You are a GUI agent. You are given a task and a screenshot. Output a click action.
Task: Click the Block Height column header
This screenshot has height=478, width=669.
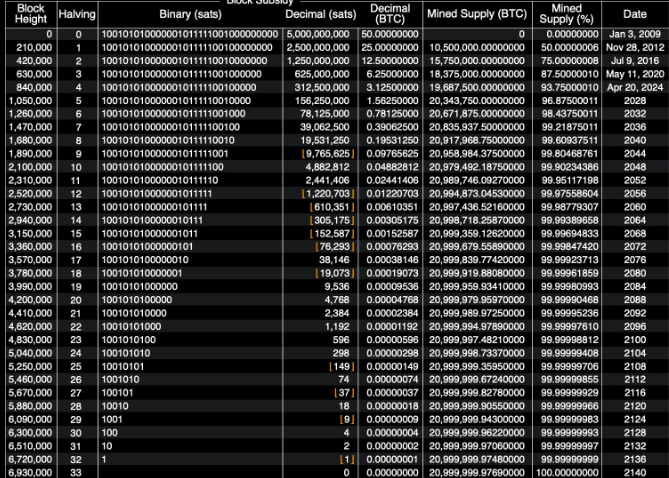coord(27,14)
